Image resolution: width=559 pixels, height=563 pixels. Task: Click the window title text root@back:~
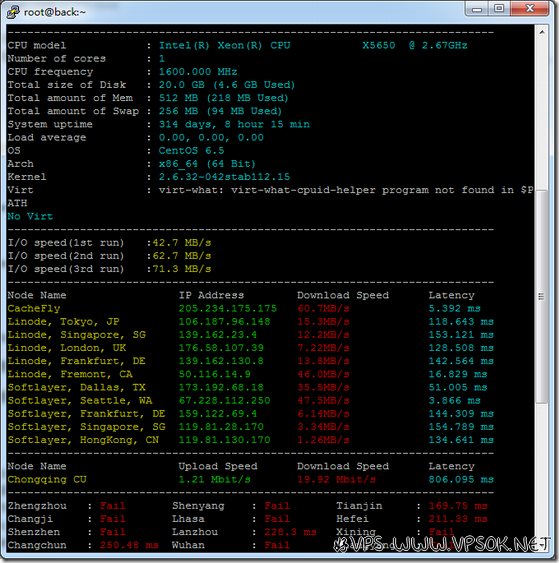[55, 12]
